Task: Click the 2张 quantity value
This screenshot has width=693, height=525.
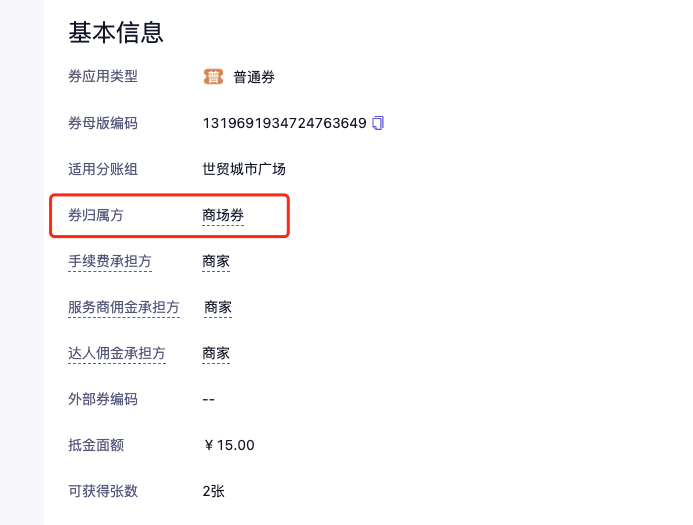Action: [213, 491]
